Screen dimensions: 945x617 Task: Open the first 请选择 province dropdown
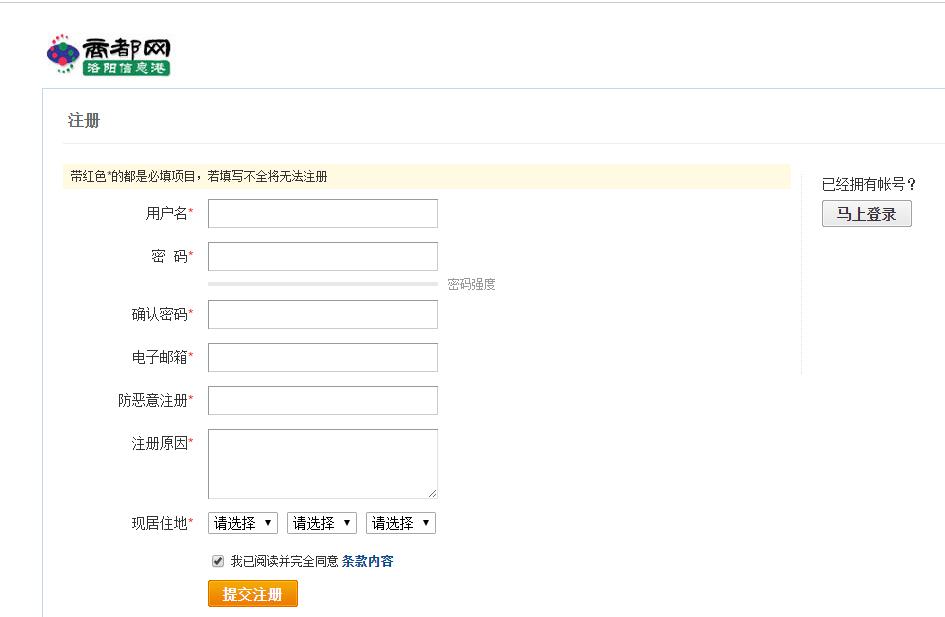pyautogui.click(x=242, y=522)
